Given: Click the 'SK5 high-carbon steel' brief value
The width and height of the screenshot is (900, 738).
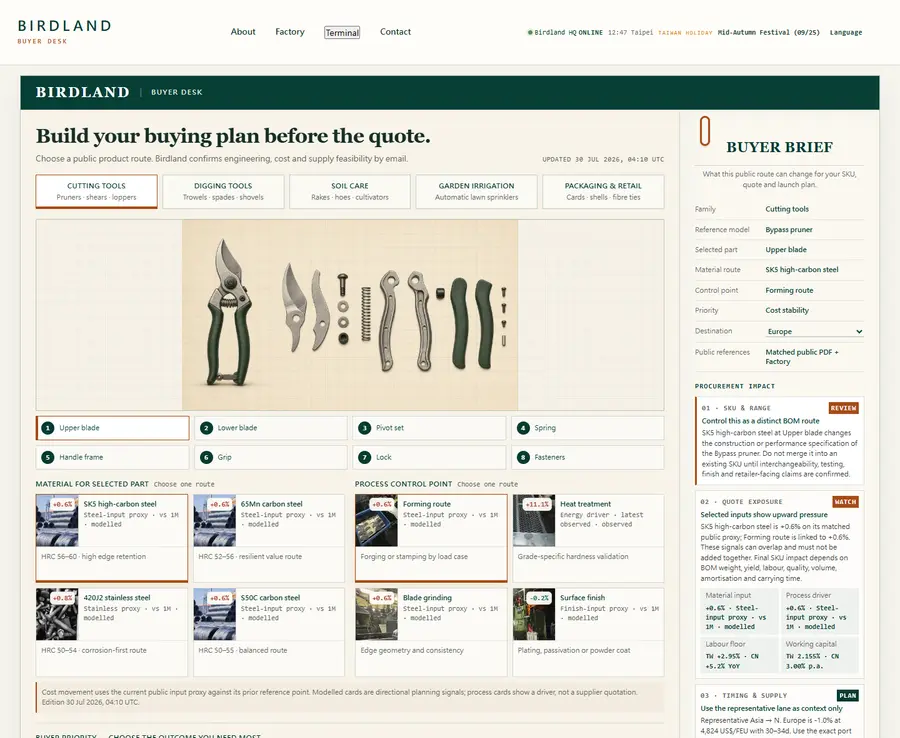Looking at the screenshot, I should point(802,270).
